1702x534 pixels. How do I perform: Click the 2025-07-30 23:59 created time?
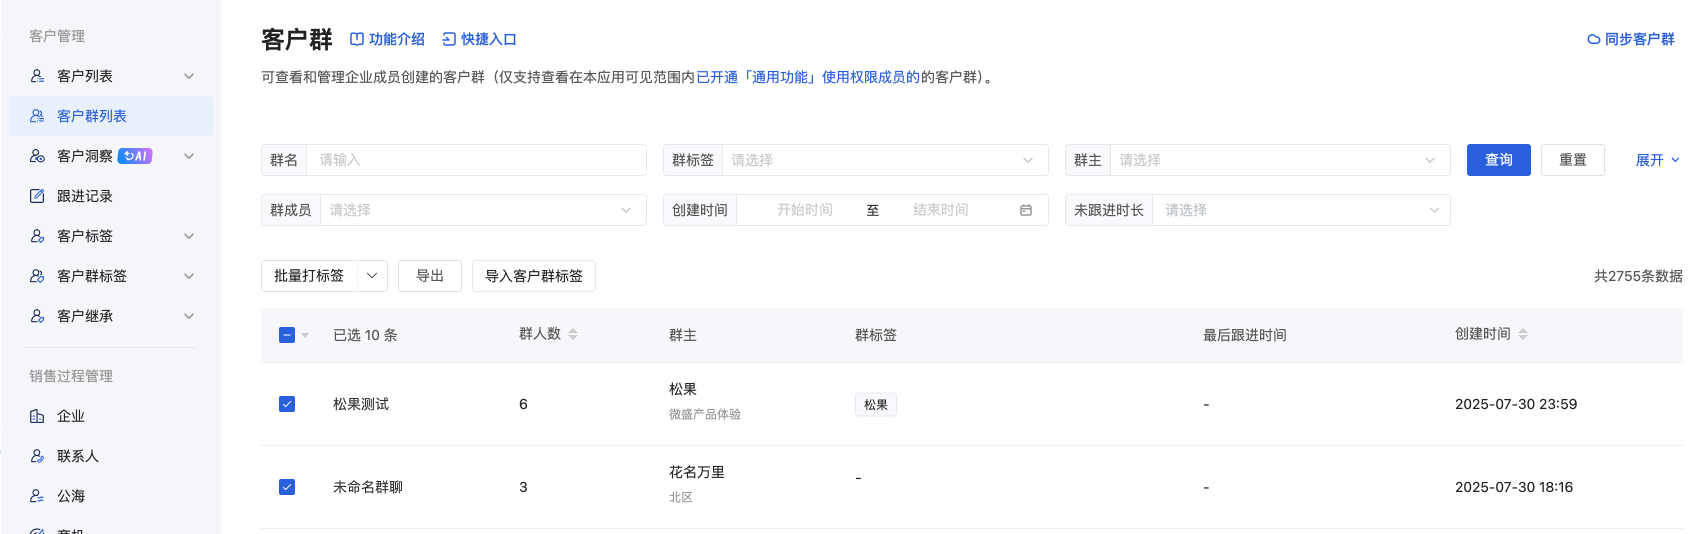(x=1516, y=404)
